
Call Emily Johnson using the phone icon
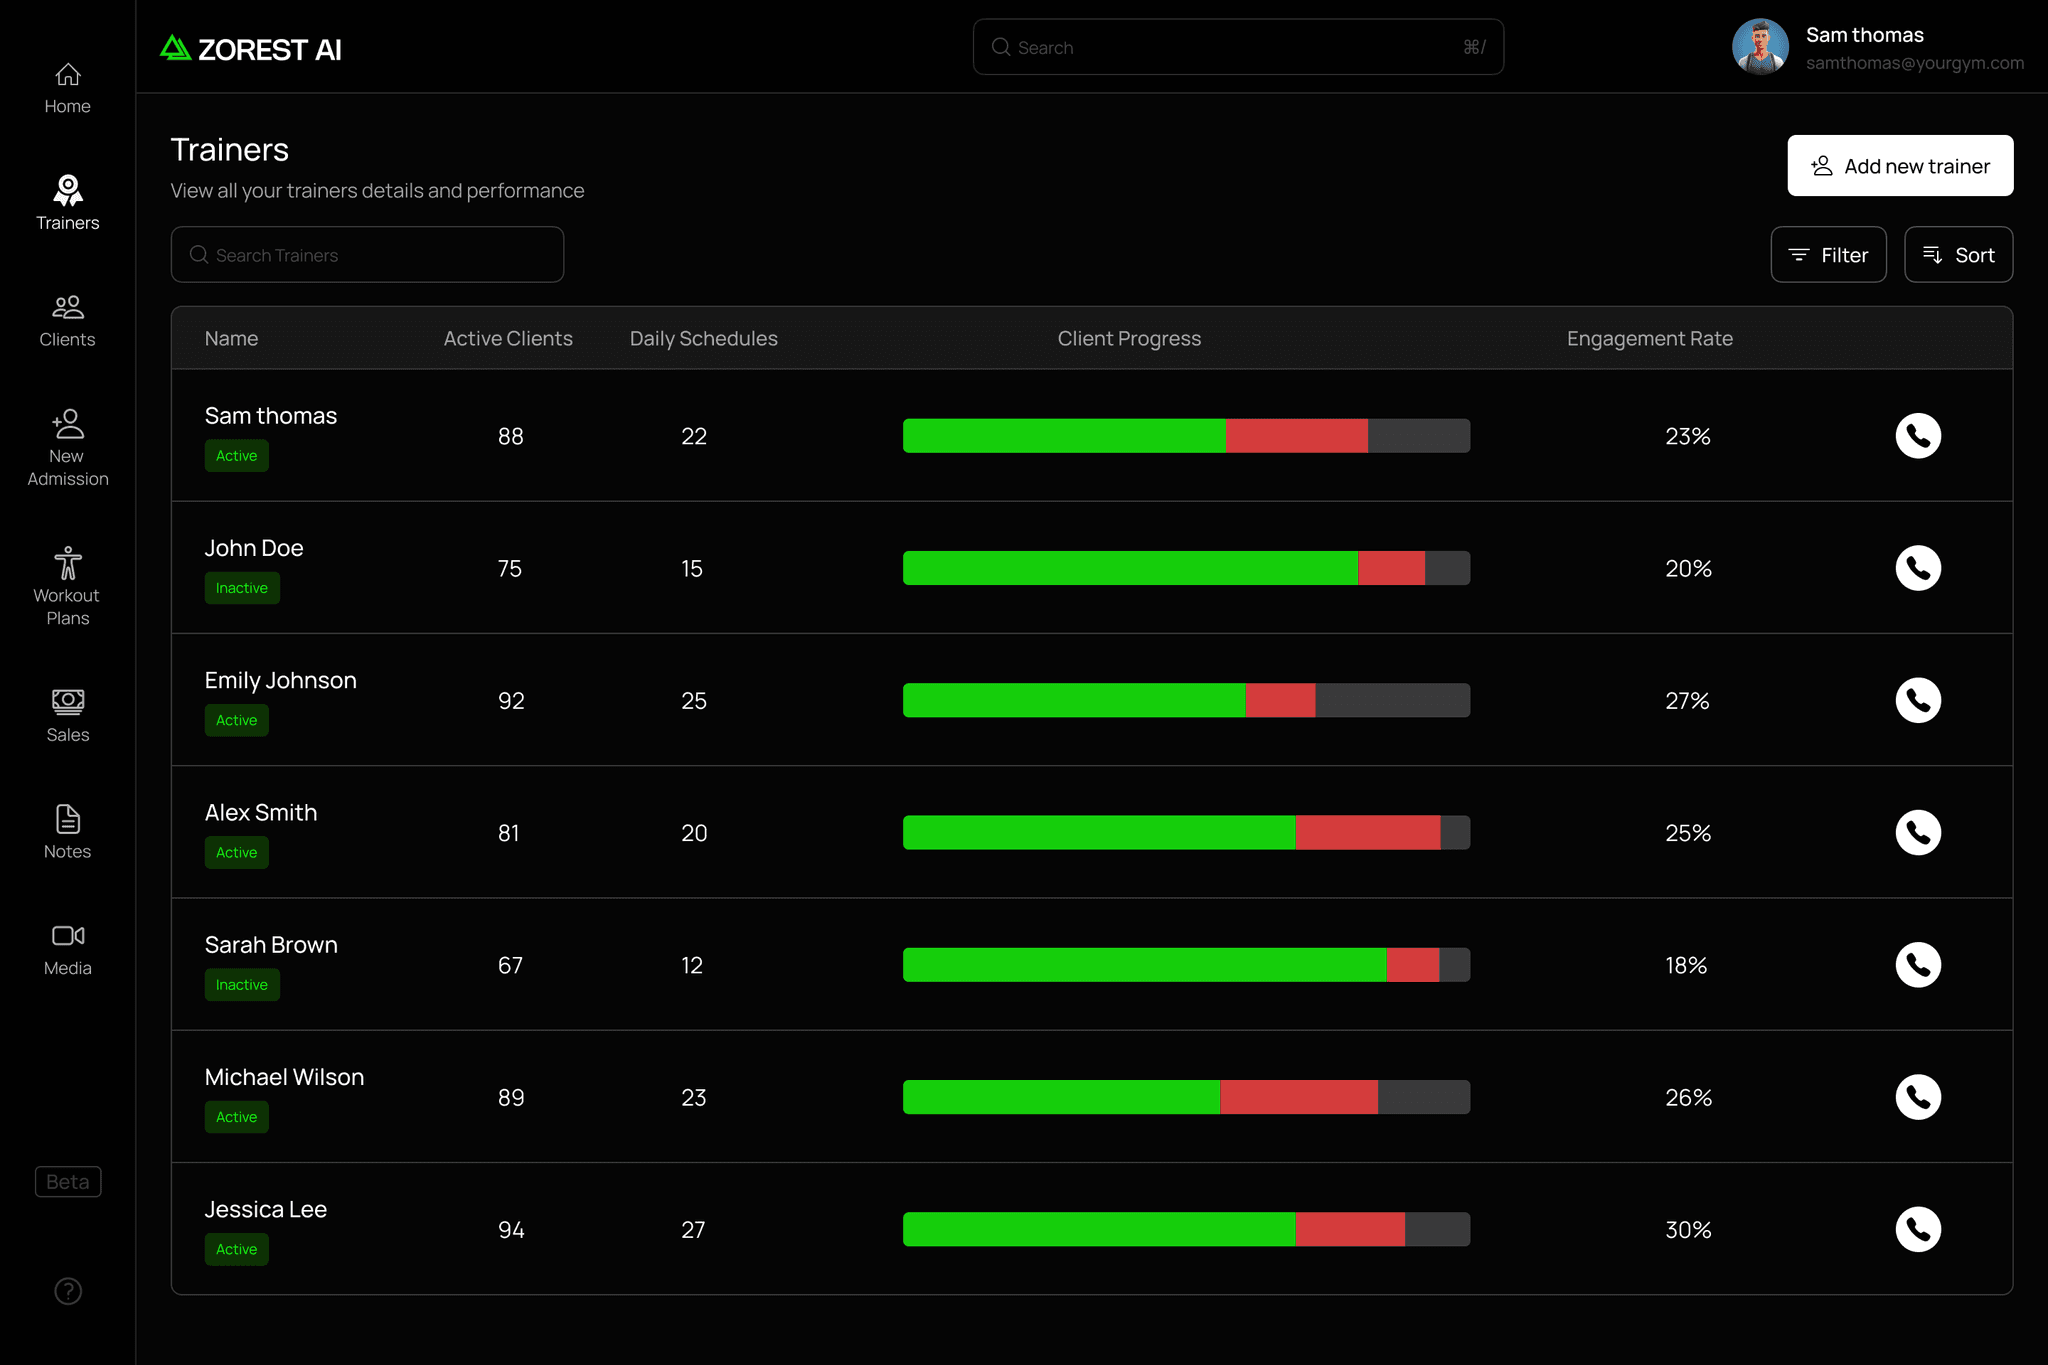(1918, 700)
